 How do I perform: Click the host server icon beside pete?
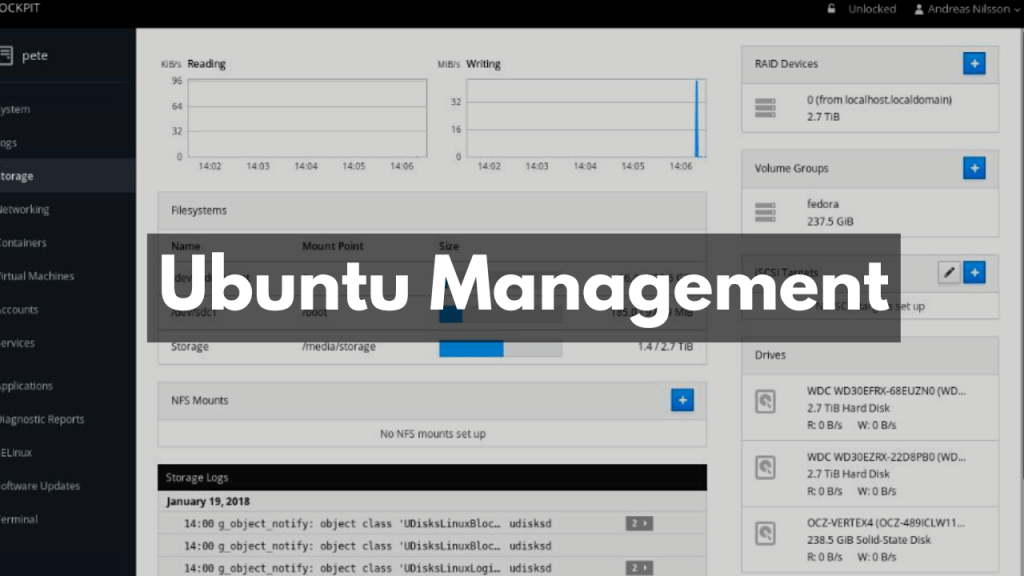coord(6,55)
